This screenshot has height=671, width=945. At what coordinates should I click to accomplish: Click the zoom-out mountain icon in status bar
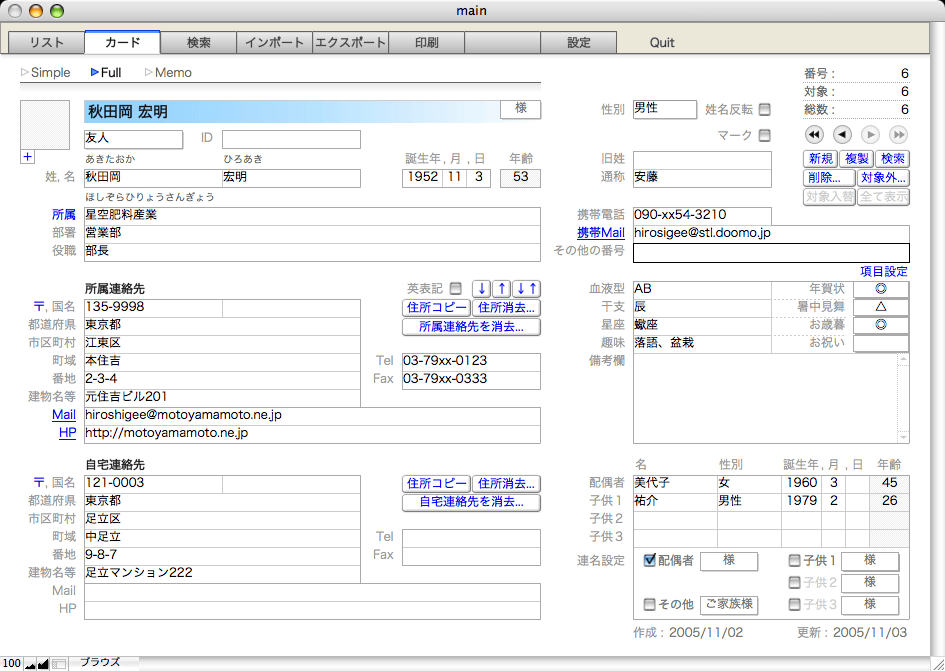tap(30, 664)
